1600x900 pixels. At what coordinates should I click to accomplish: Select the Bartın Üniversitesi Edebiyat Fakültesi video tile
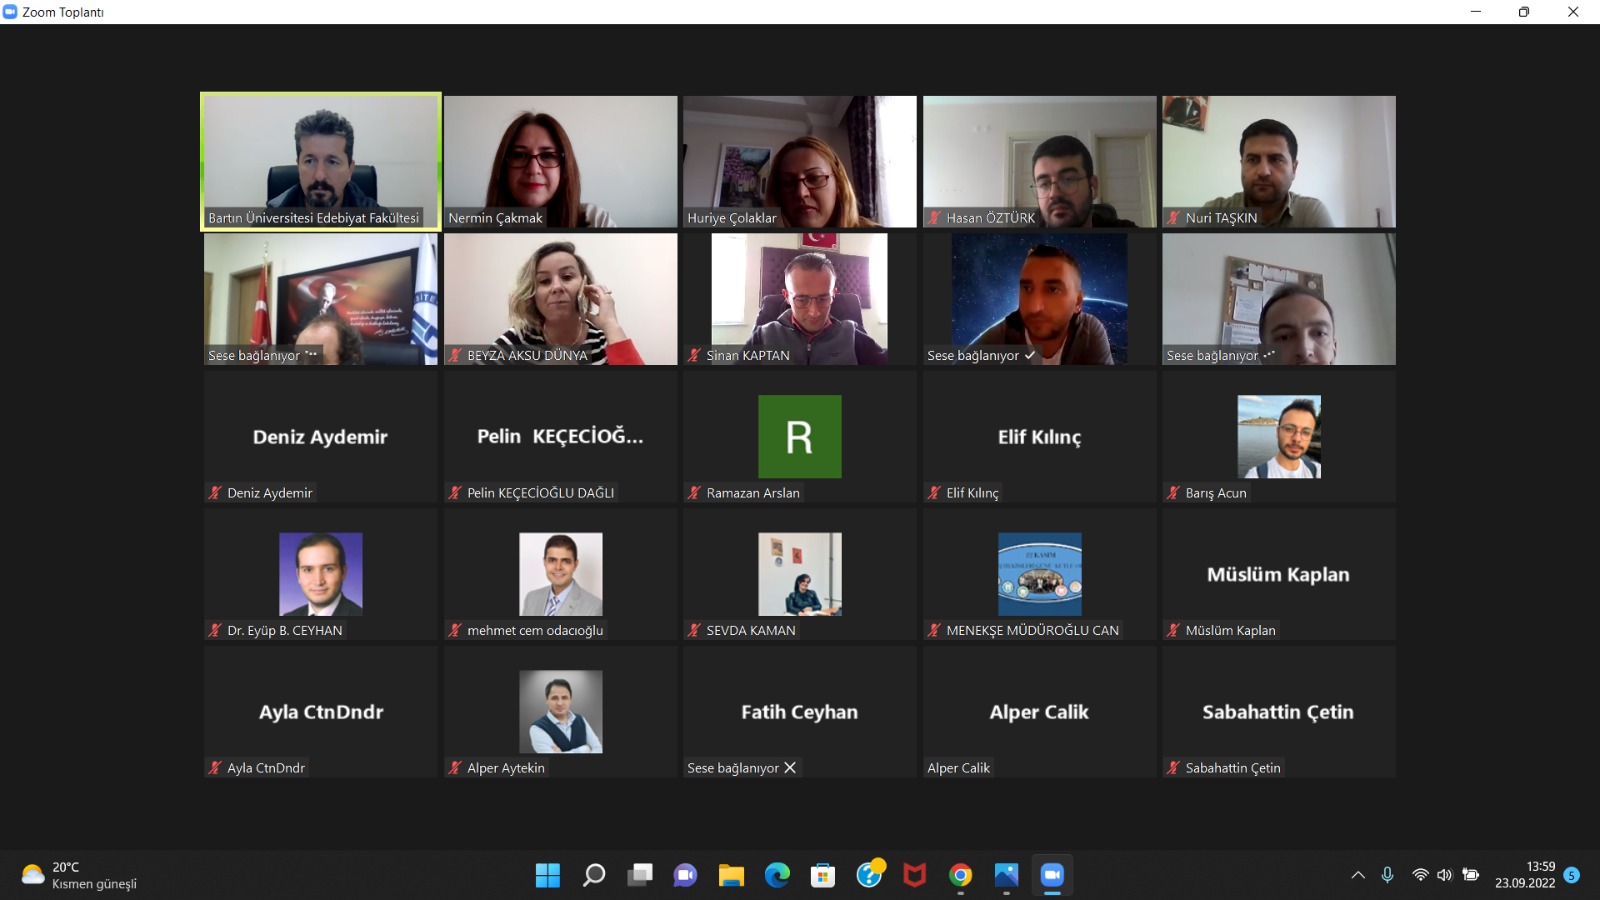[x=321, y=161]
